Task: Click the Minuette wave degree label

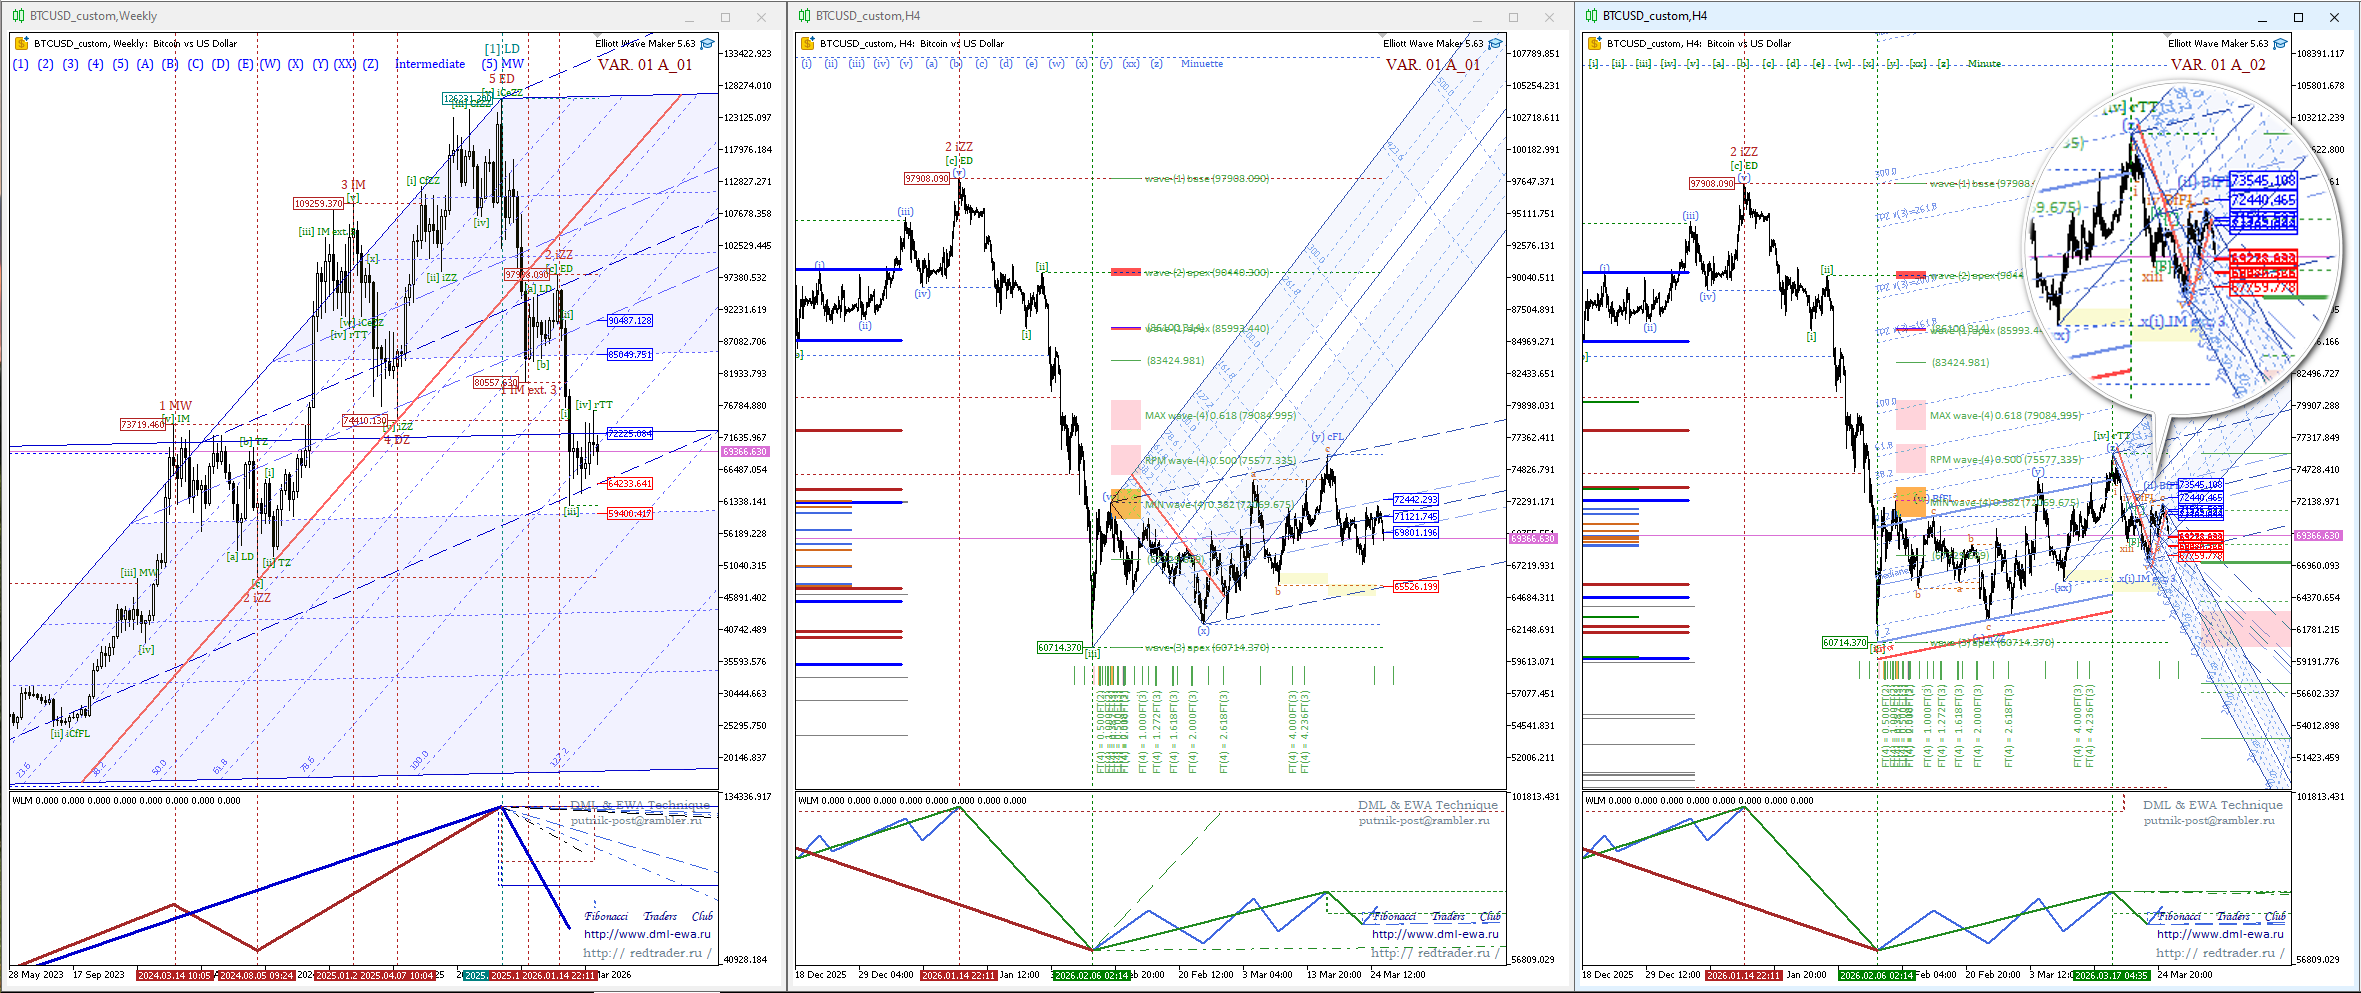Action: click(1201, 64)
